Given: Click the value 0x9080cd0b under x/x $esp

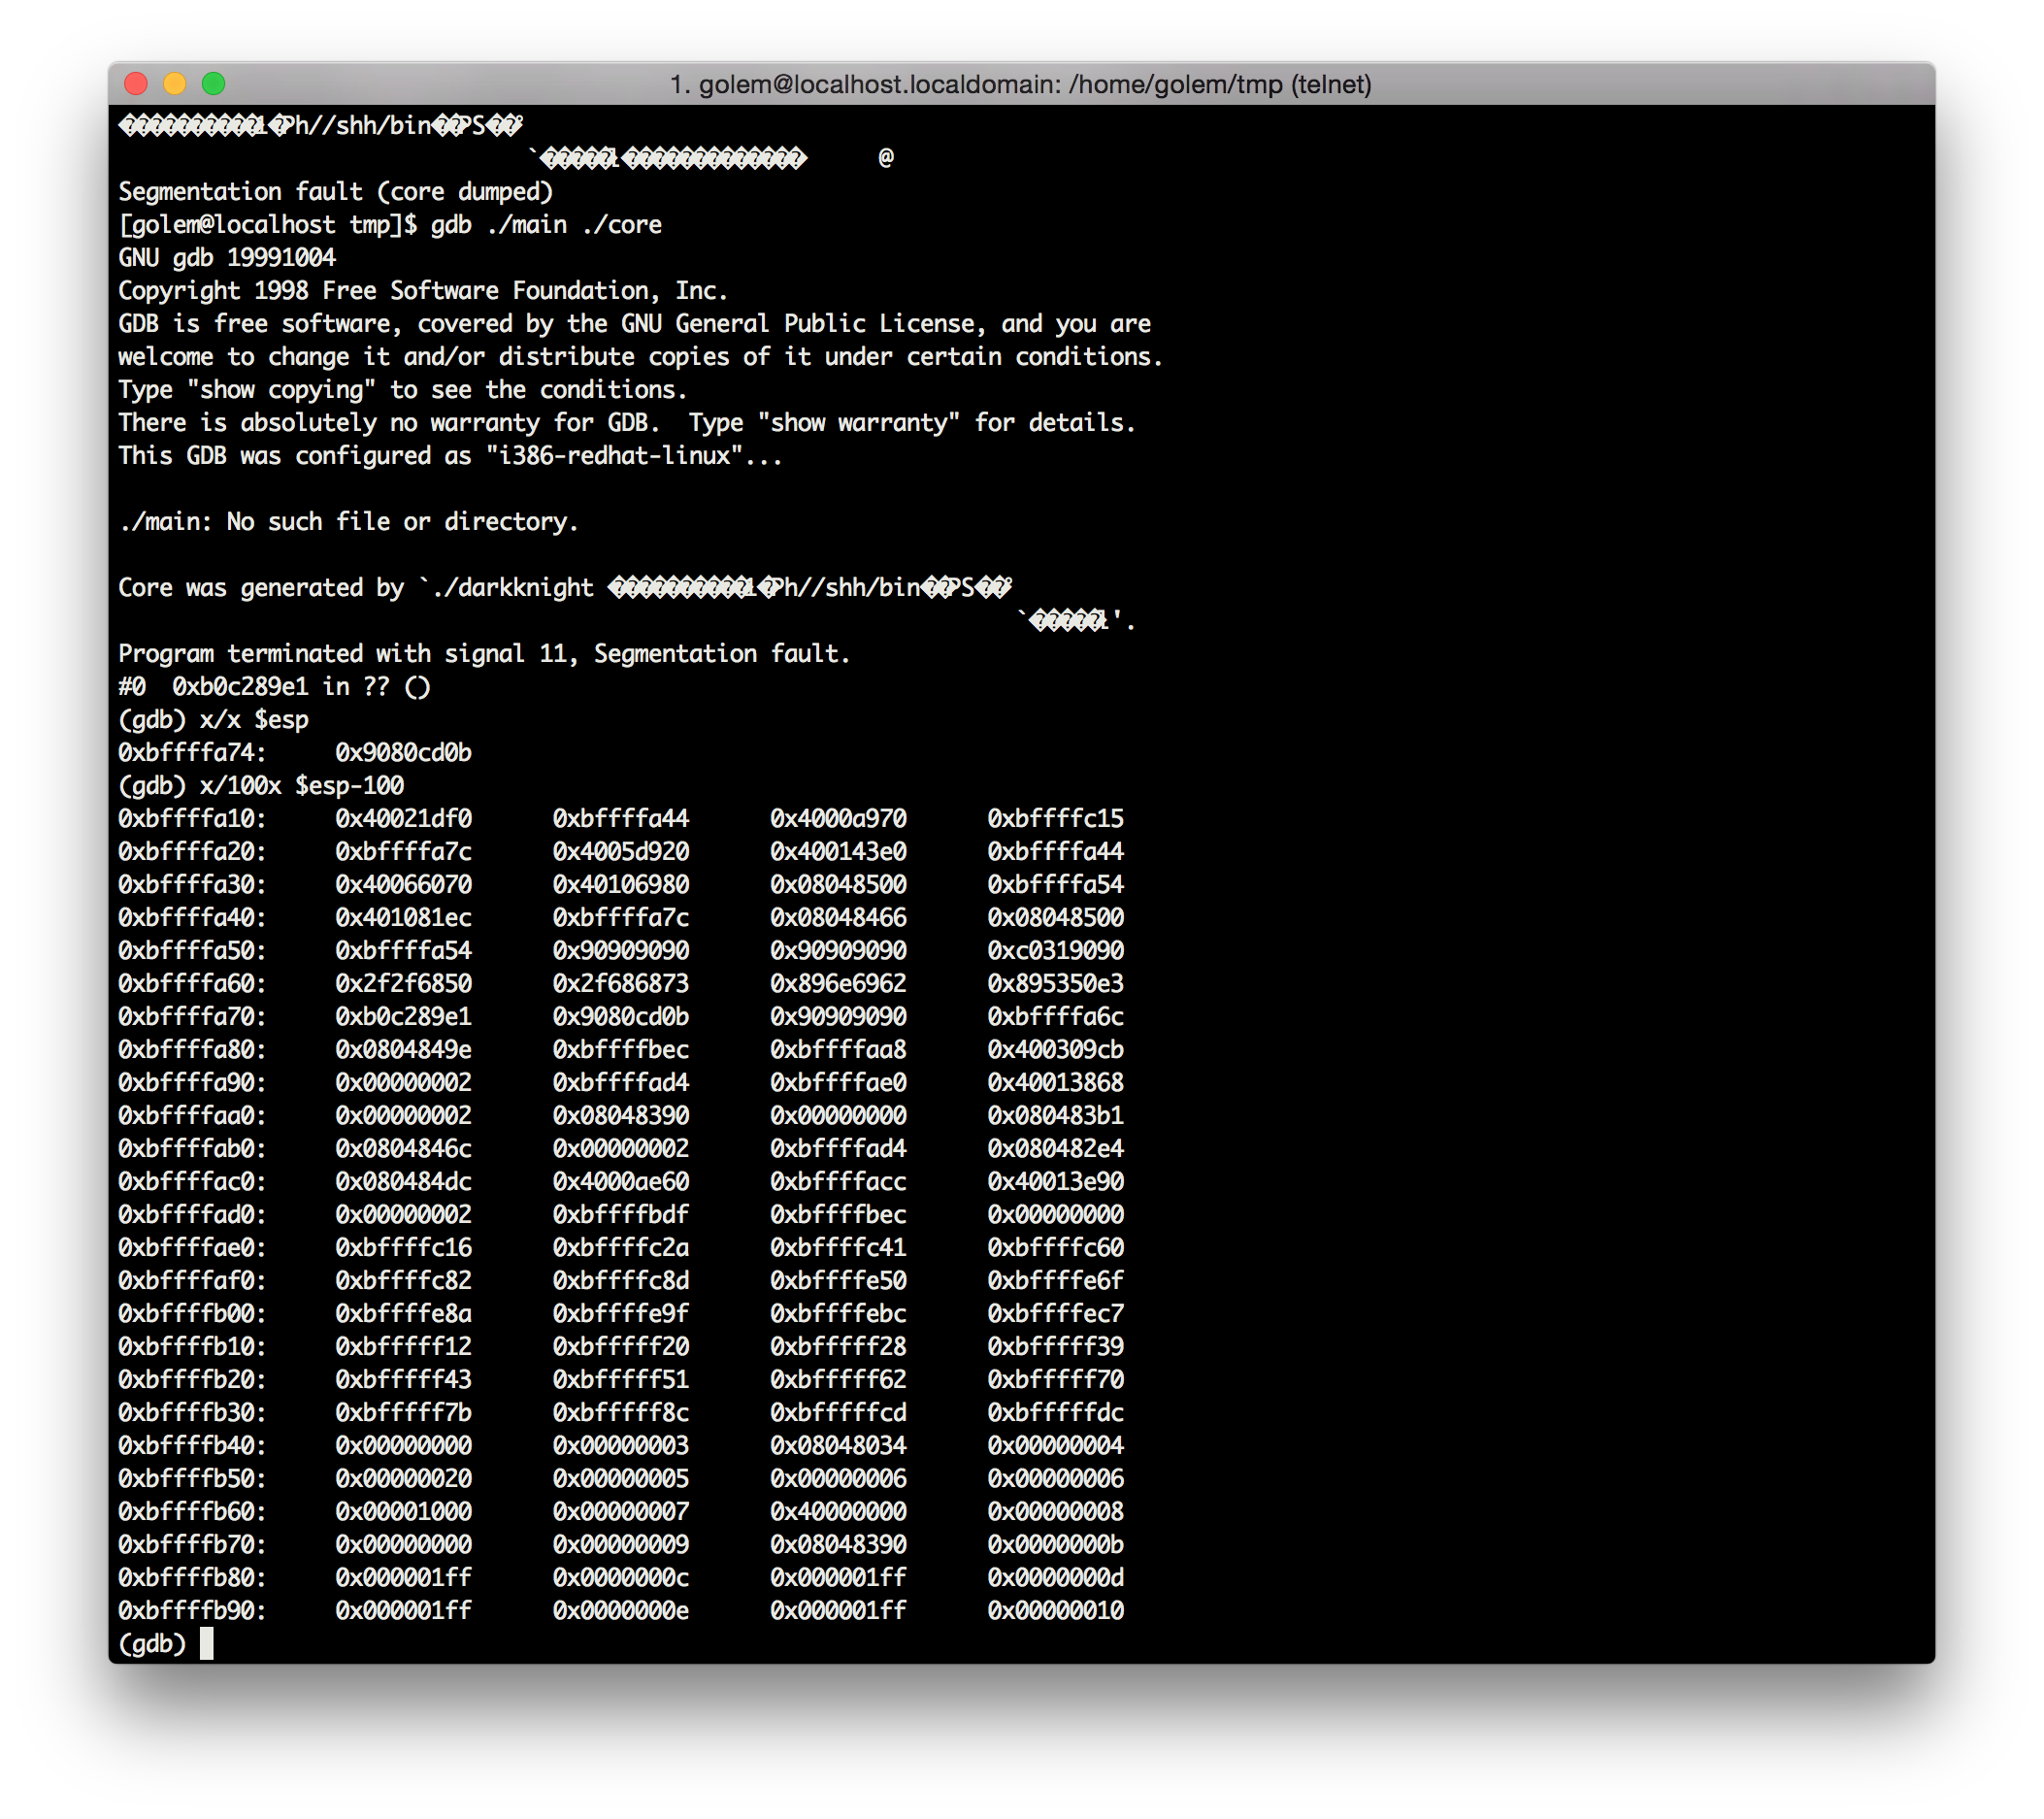Looking at the screenshot, I should coord(403,753).
